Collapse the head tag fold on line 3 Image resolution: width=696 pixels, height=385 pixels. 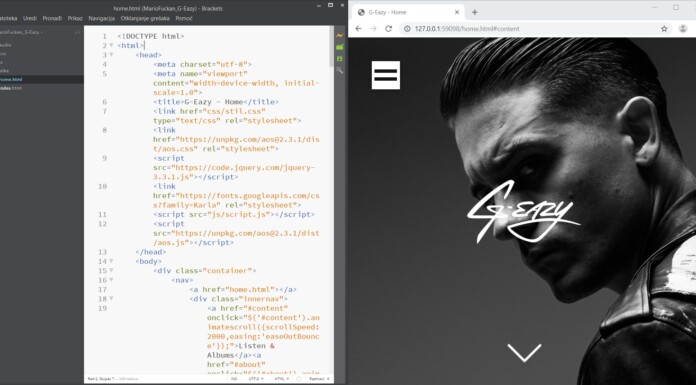tap(111, 55)
